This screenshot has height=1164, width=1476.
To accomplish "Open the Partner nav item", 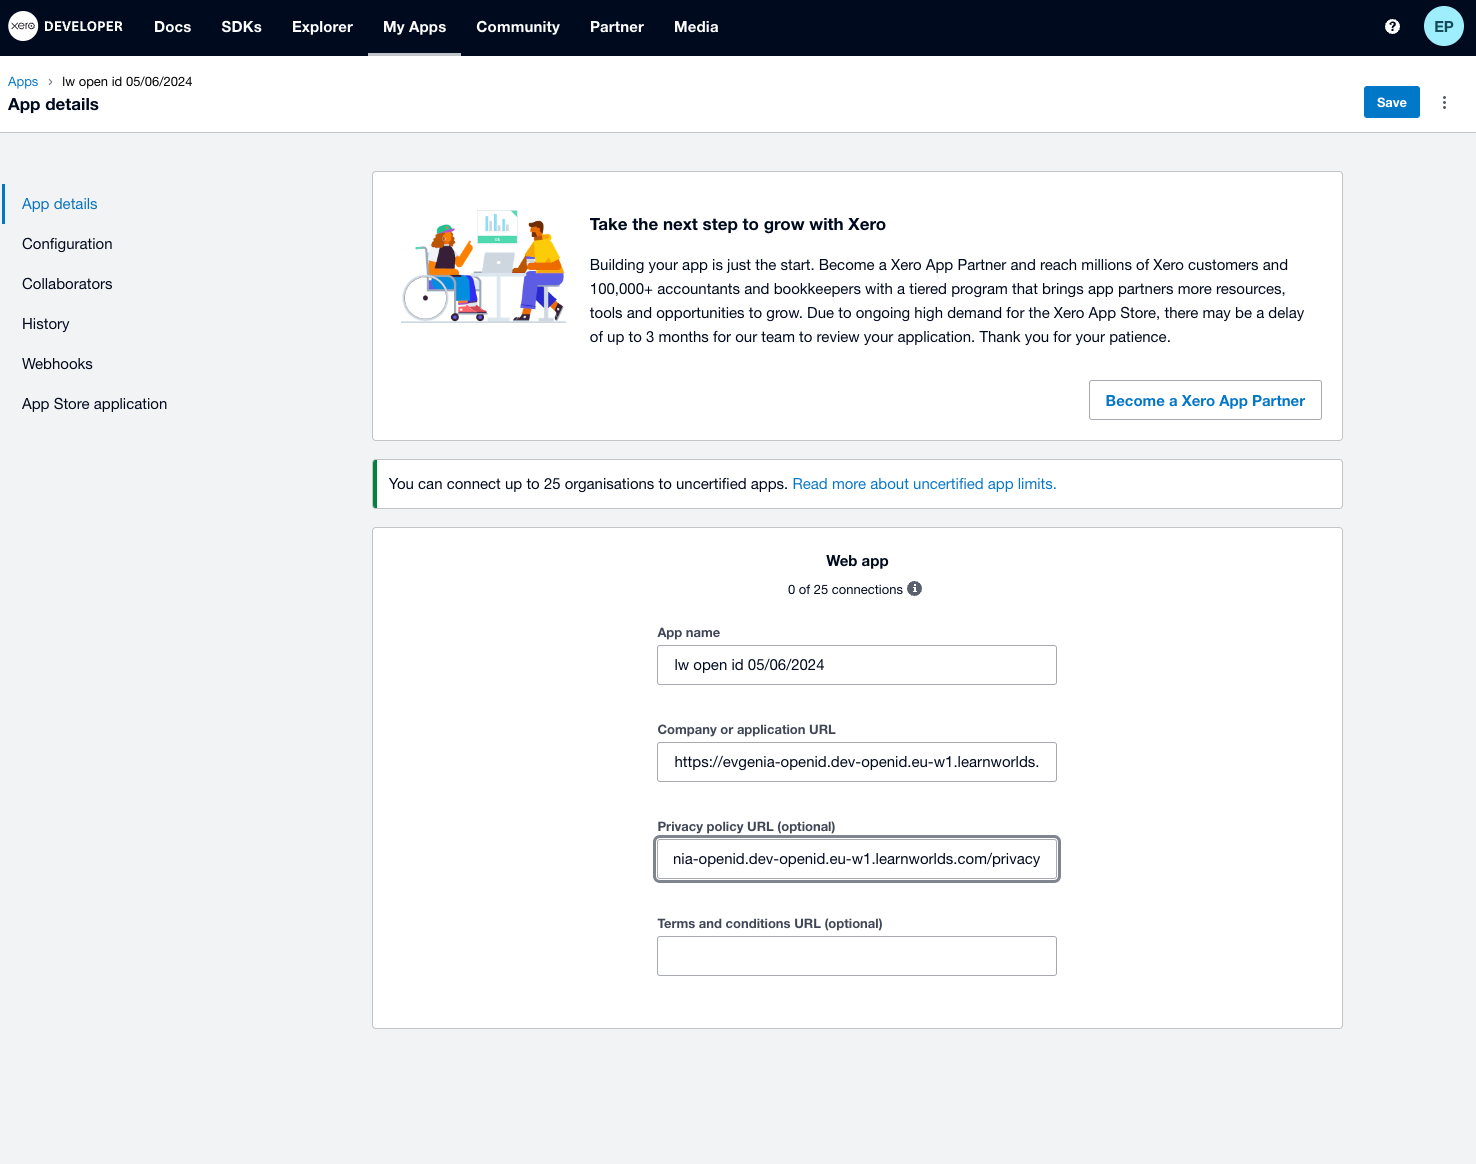I will click(x=617, y=27).
